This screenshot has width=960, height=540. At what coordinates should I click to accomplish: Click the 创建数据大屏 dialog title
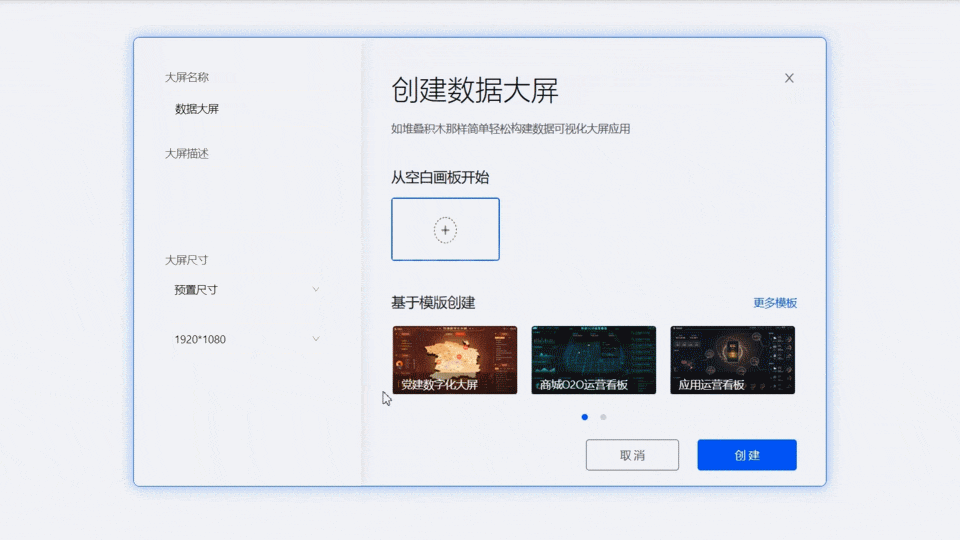click(x=474, y=91)
